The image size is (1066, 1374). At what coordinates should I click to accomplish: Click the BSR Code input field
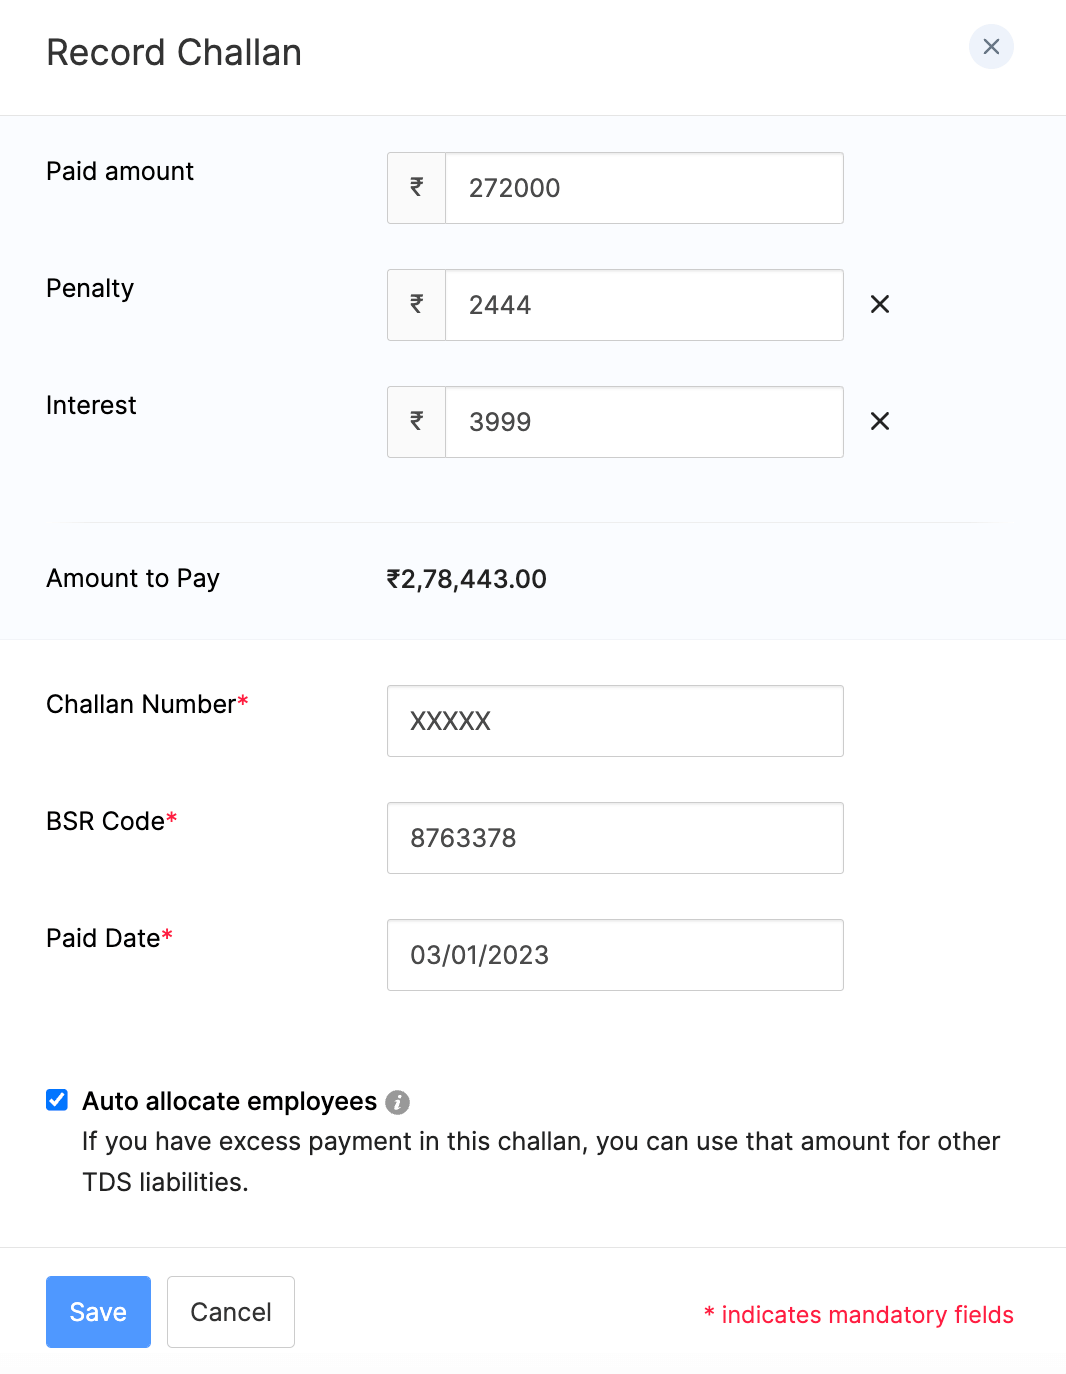click(x=615, y=838)
